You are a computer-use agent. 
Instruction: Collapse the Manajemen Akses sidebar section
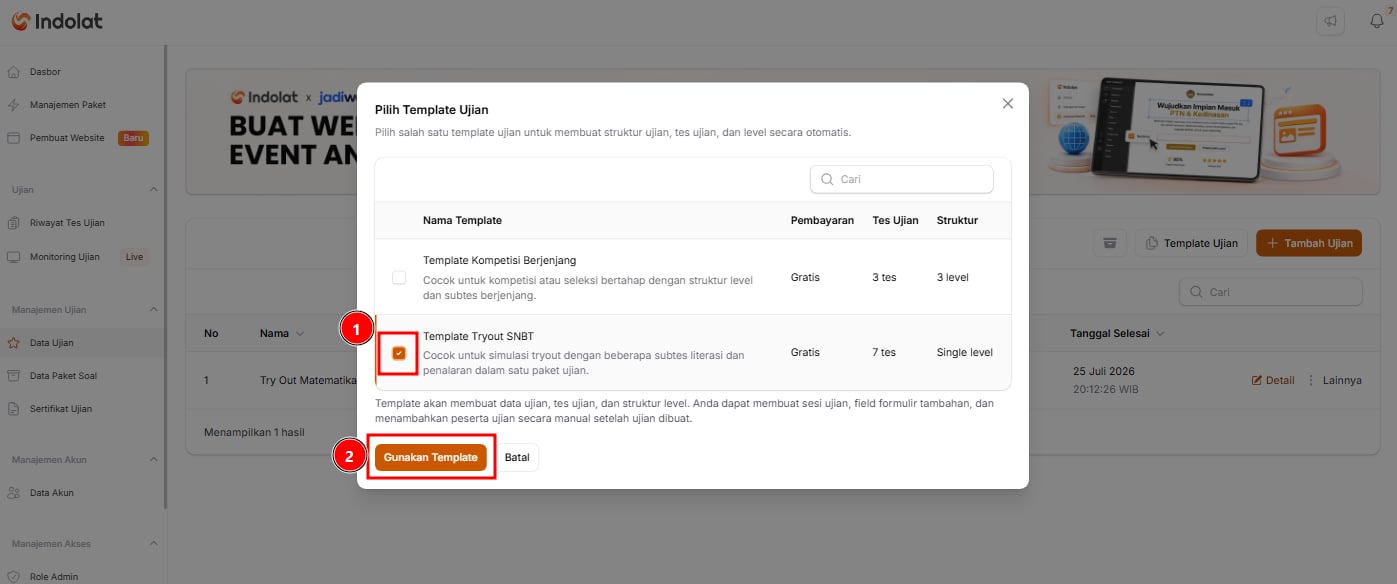tap(153, 544)
